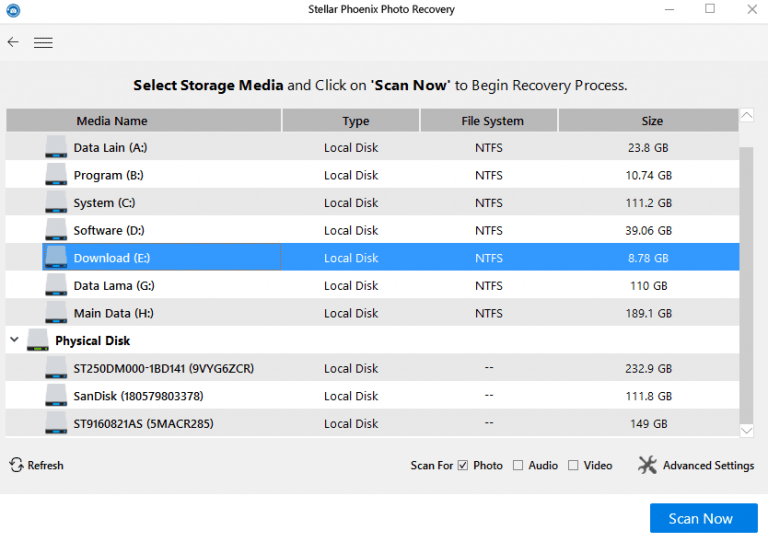Click the drive icon for Data Lama (G:)
This screenshot has height=542, width=768.
coord(56,285)
